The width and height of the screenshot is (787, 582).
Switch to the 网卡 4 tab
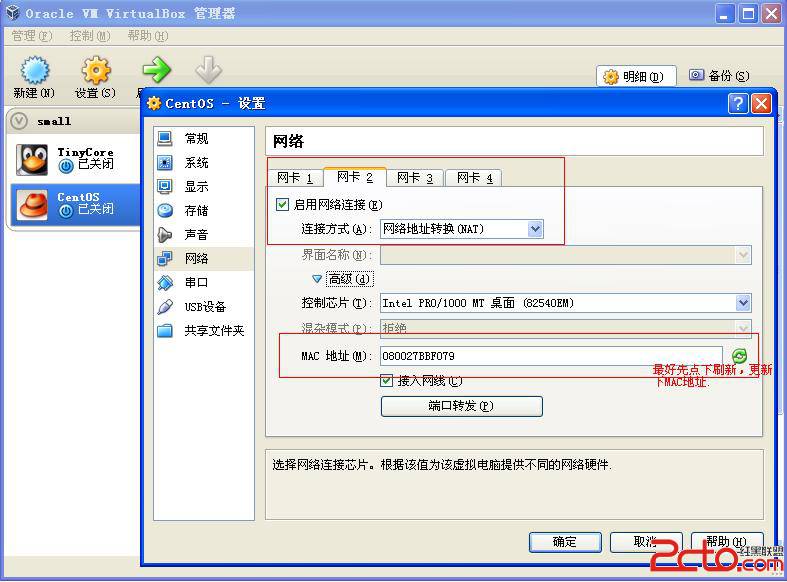coord(474,178)
